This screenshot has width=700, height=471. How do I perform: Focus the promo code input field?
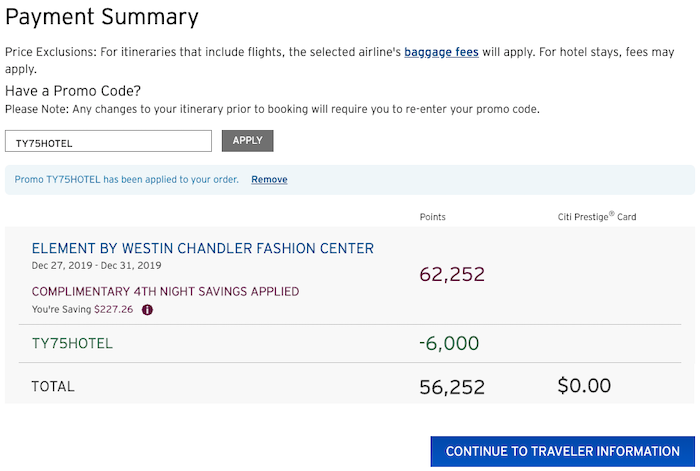(108, 141)
